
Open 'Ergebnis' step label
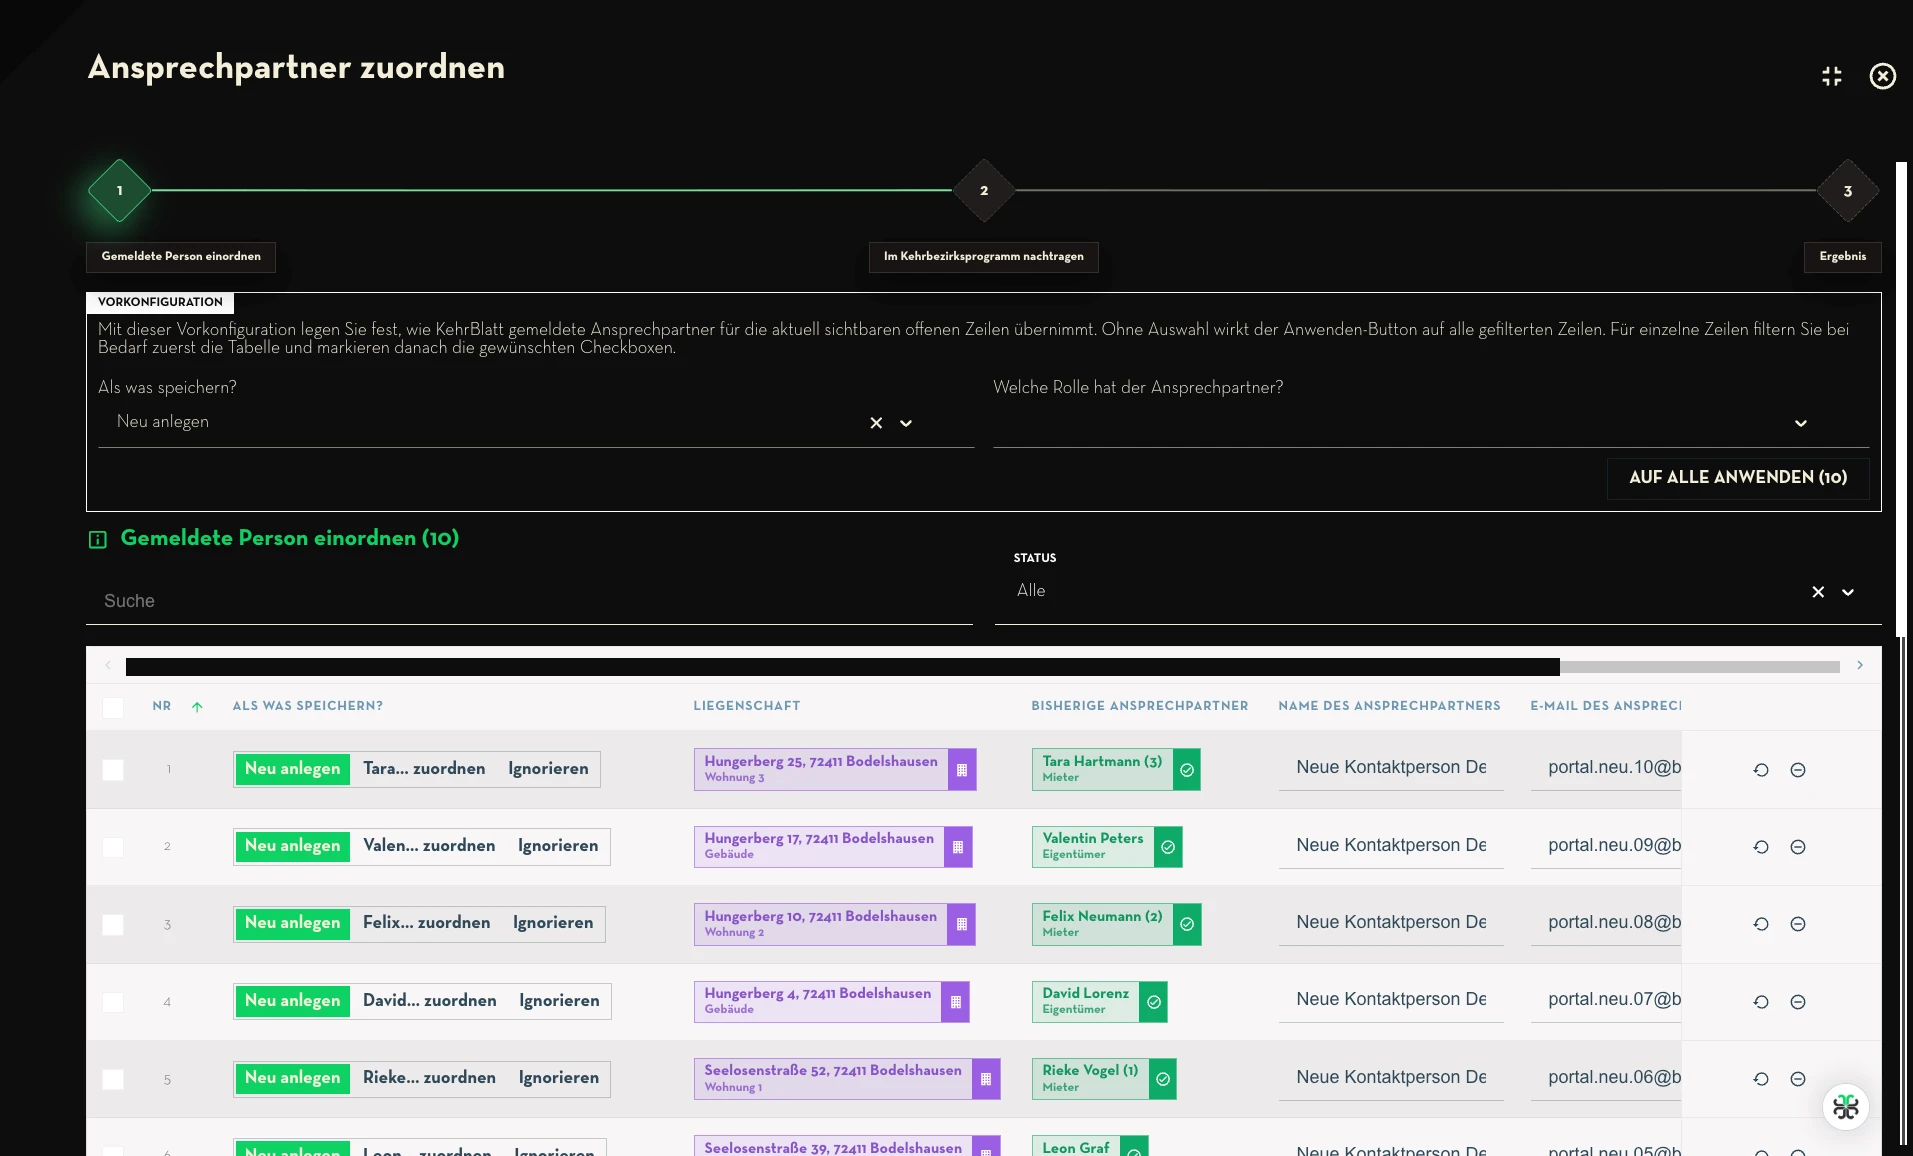click(1843, 257)
